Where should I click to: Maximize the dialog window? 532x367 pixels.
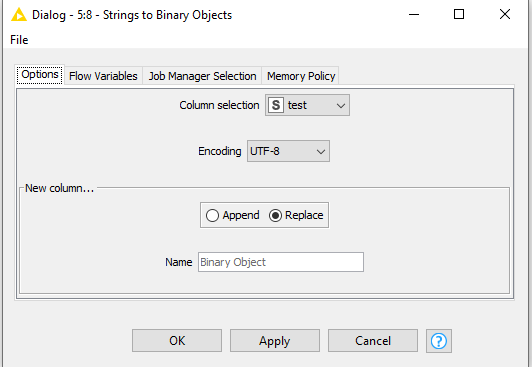(x=459, y=14)
